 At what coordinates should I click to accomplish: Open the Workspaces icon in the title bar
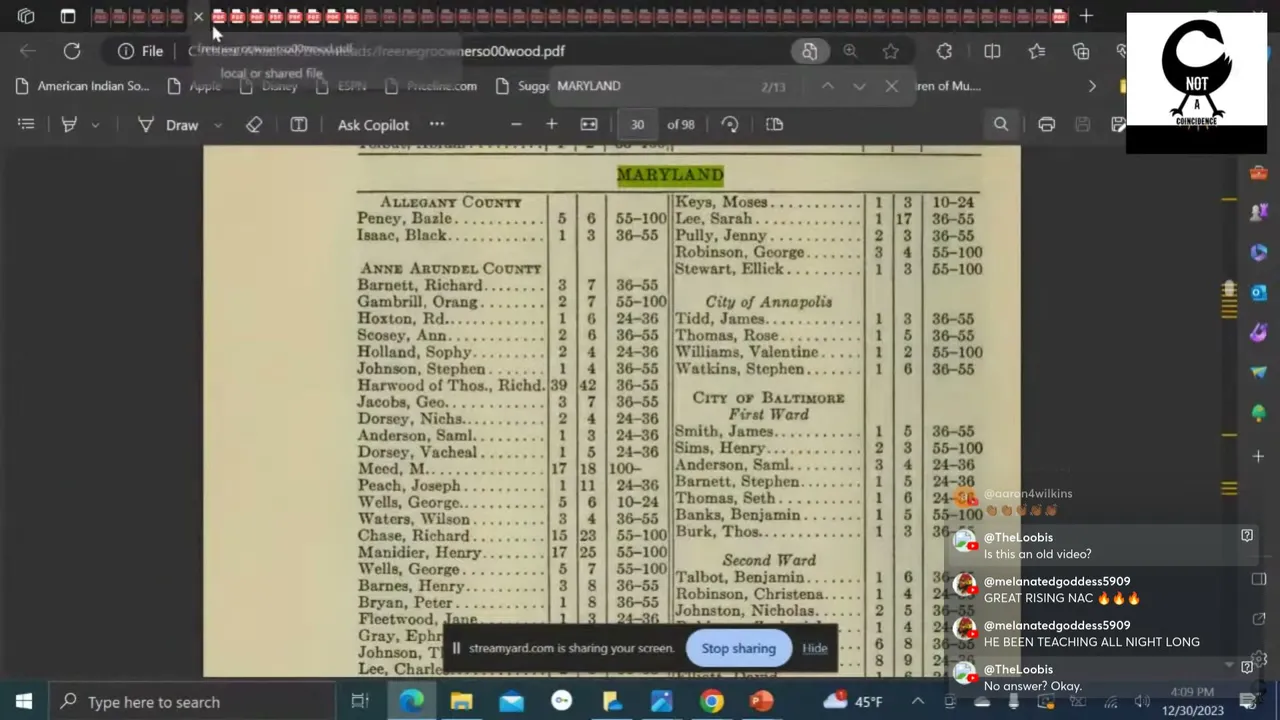coord(26,16)
